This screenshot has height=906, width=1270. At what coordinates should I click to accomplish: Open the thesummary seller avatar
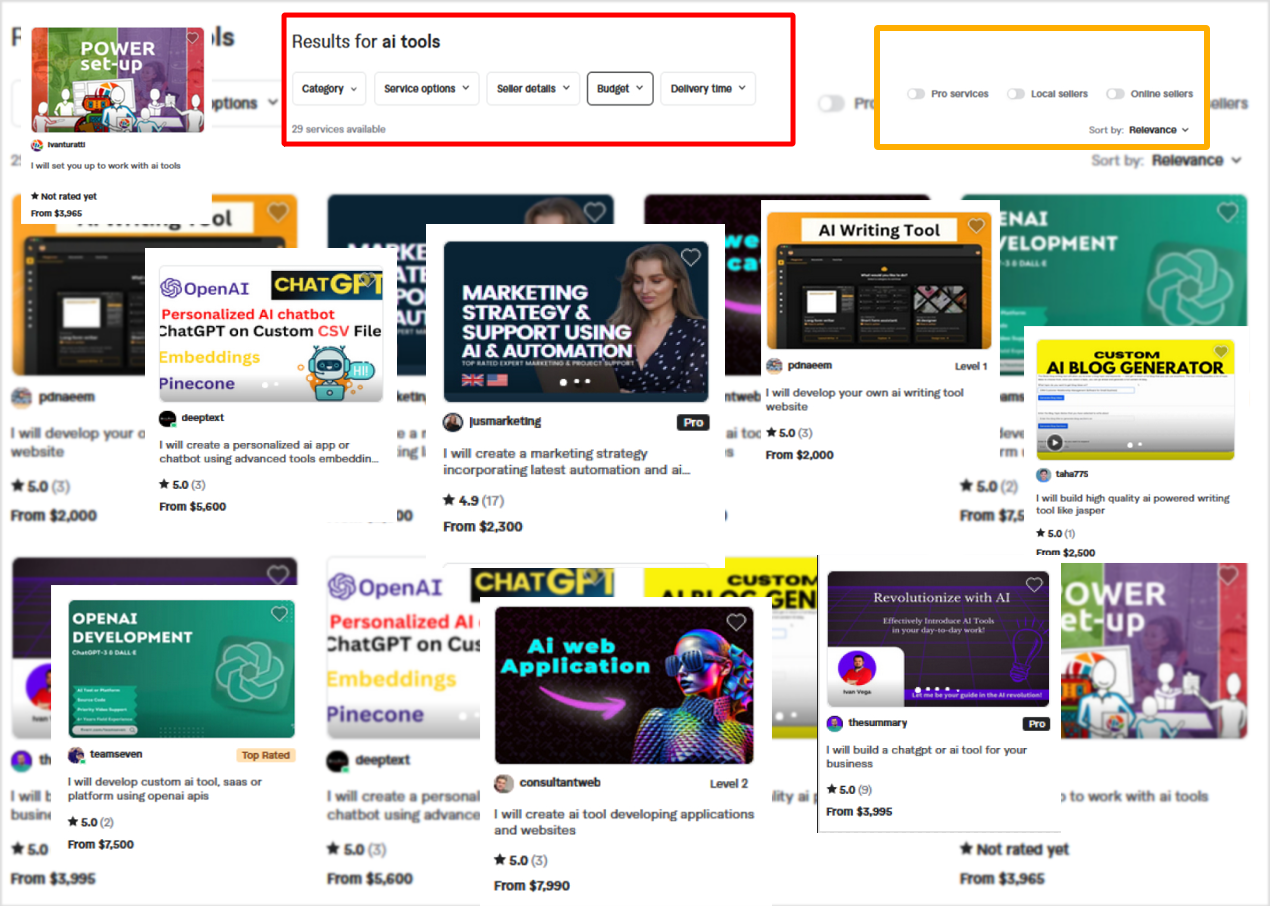(835, 723)
